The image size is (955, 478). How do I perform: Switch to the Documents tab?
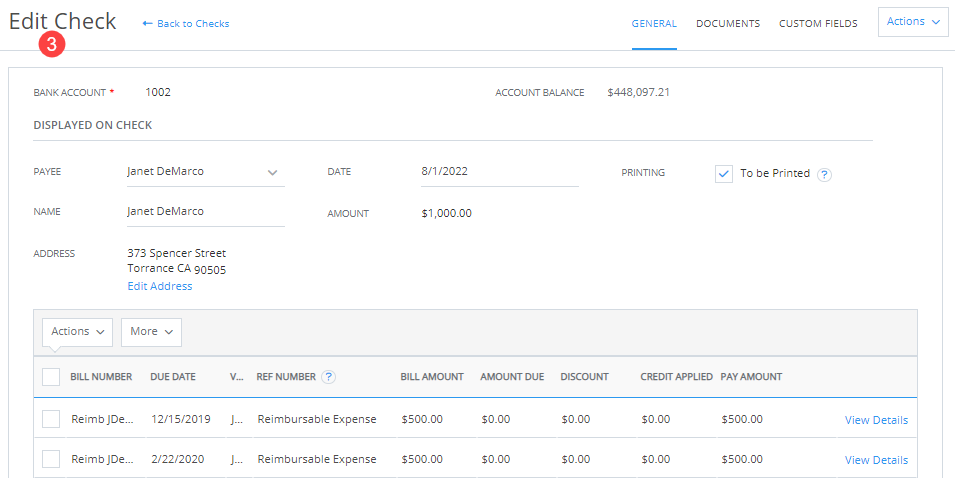tap(728, 24)
